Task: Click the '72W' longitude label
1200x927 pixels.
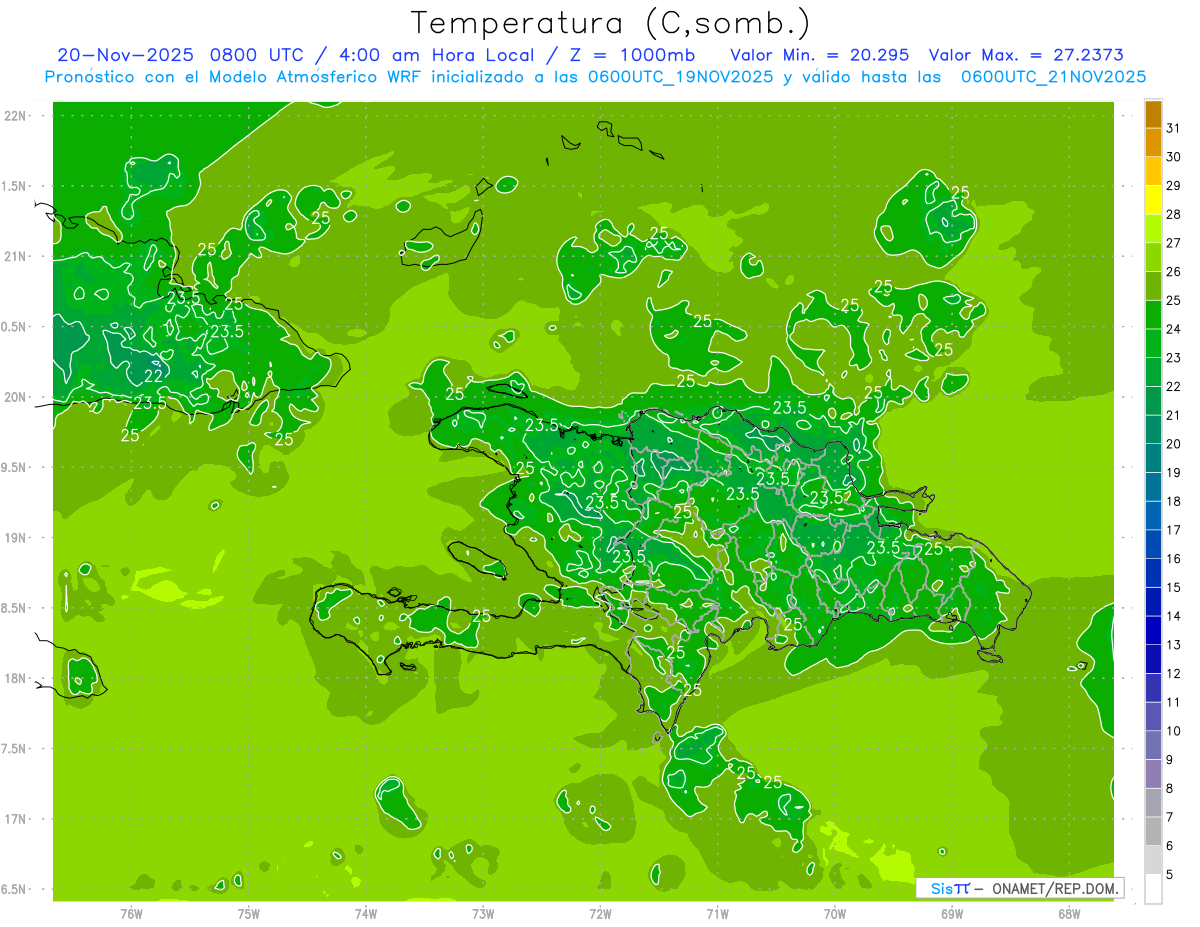Action: point(600,913)
